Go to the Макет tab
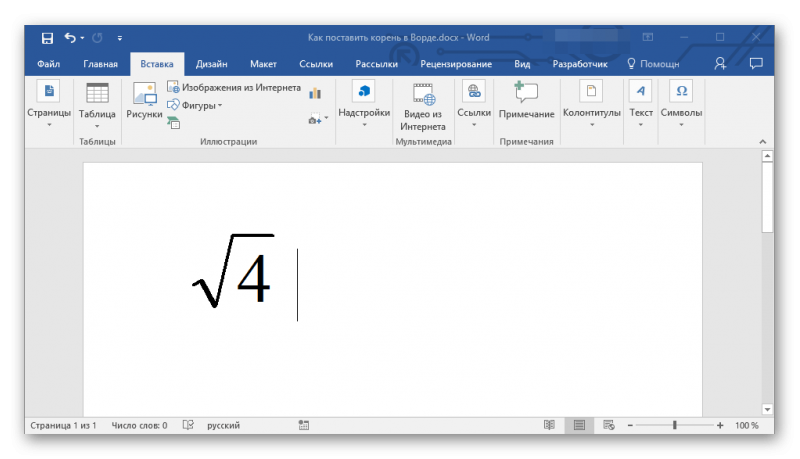This screenshot has width=800, height=459. pyautogui.click(x=263, y=64)
